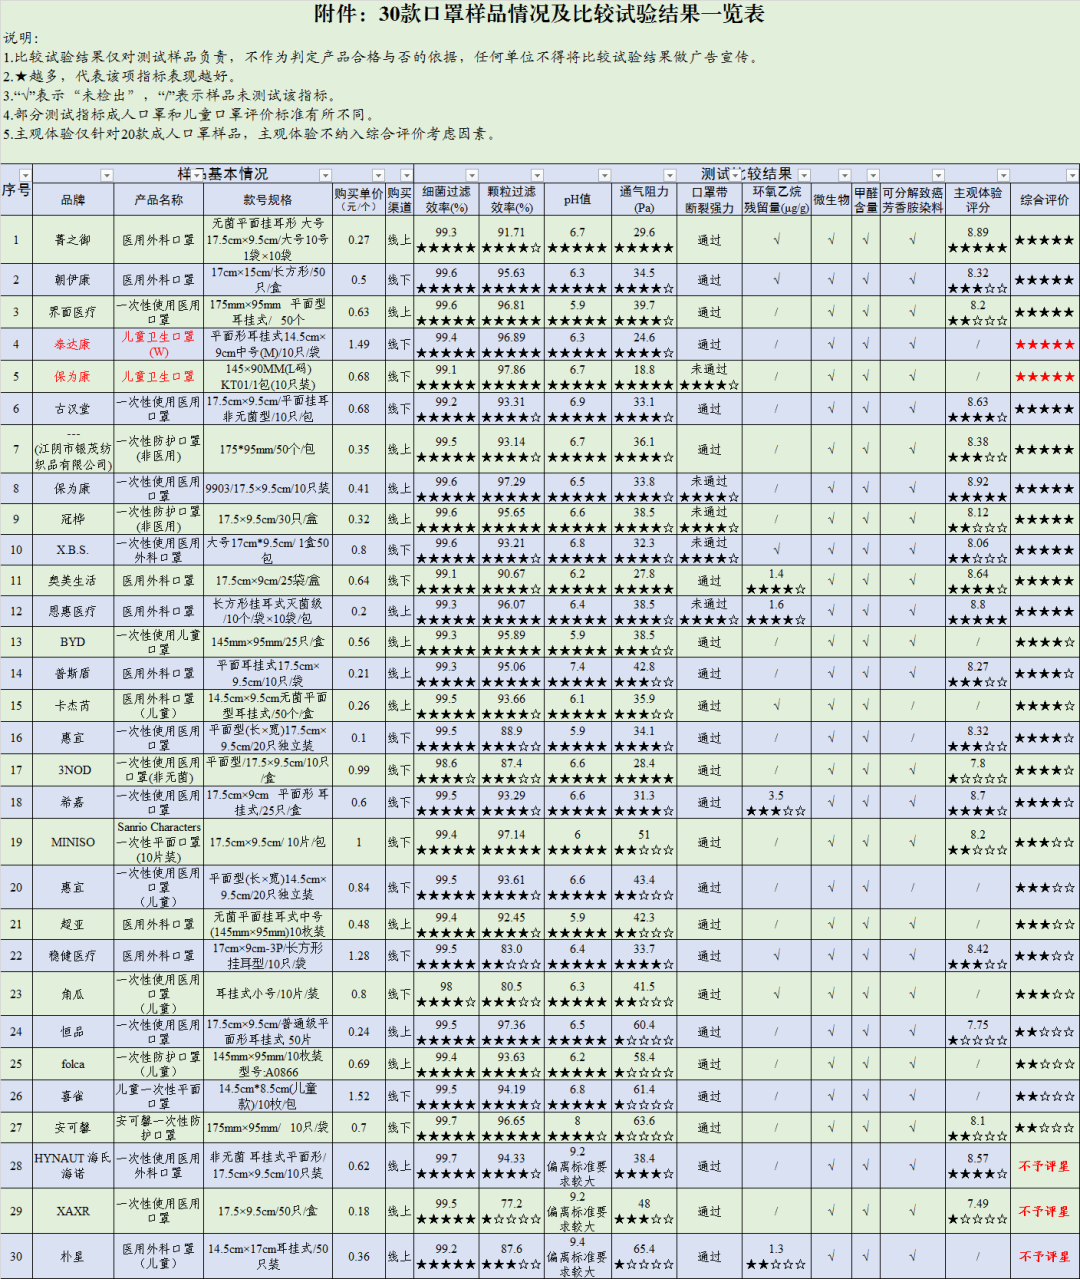Click the red brand cell 泰达康
The height and width of the screenshot is (1279, 1080).
pos(72,345)
